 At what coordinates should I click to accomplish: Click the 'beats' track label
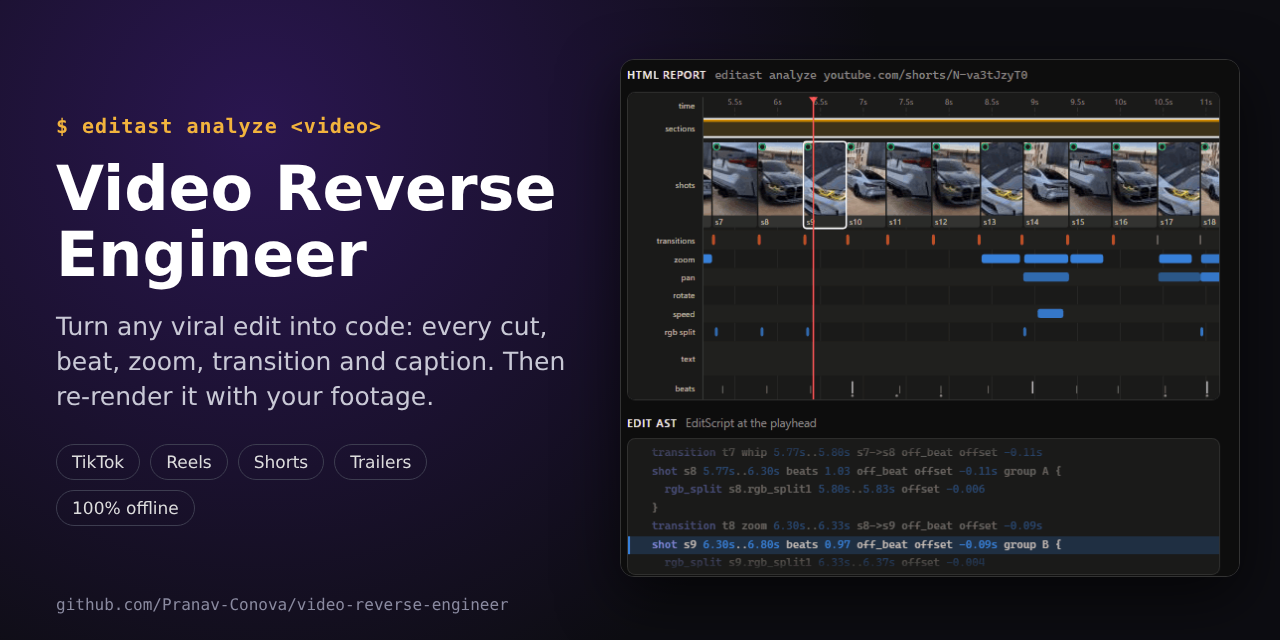click(684, 388)
